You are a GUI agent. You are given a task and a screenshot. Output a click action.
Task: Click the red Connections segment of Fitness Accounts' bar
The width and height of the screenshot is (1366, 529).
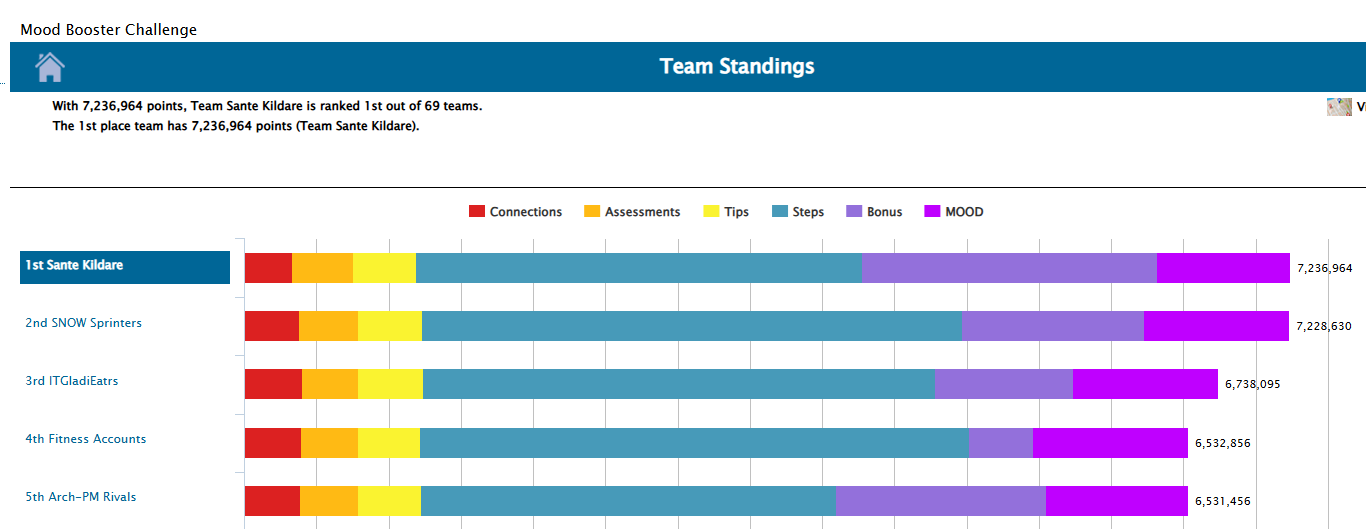tap(273, 443)
